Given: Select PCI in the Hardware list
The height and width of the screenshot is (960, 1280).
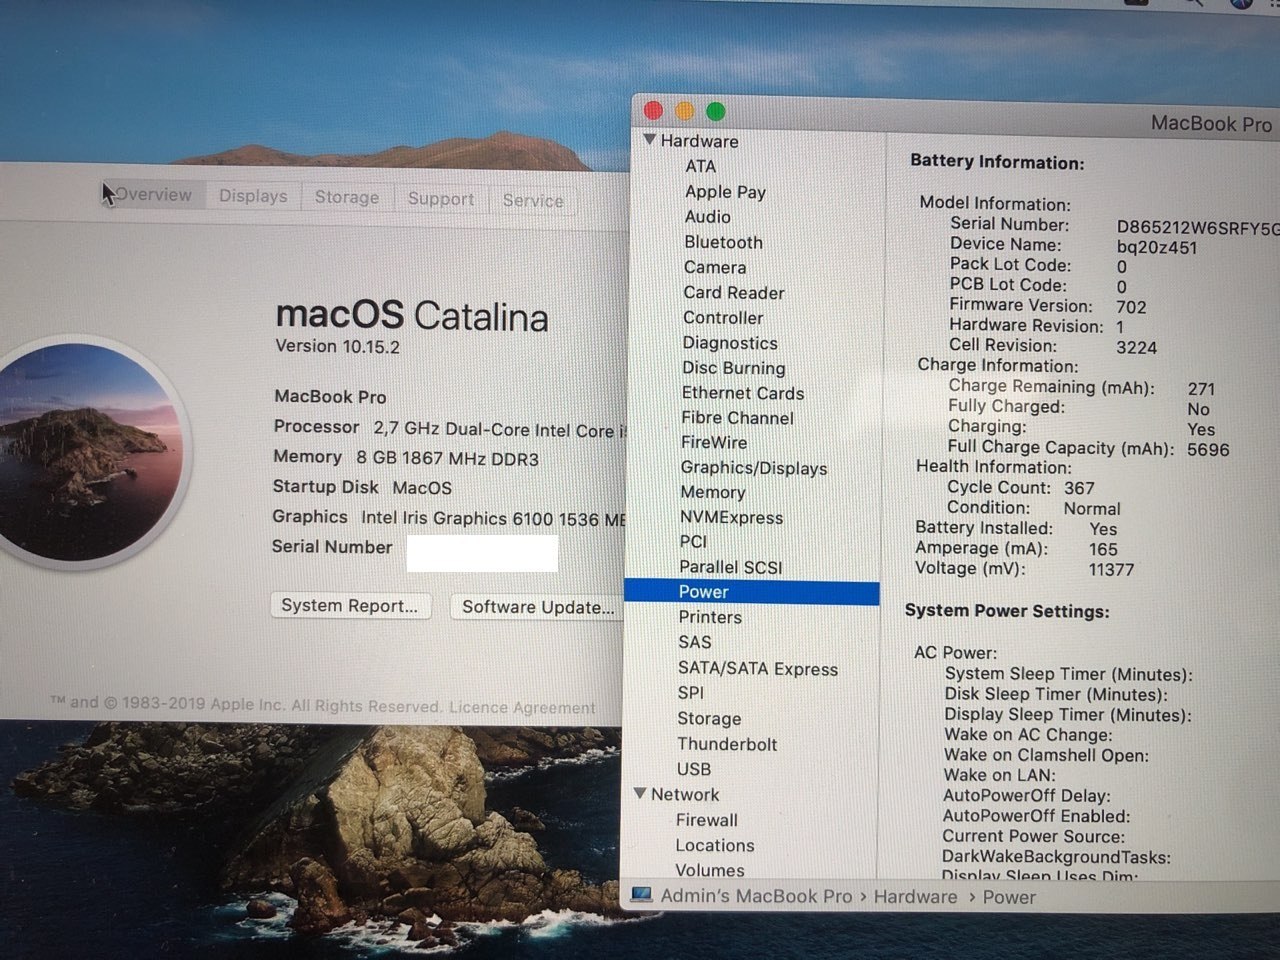Looking at the screenshot, I should coord(693,541).
